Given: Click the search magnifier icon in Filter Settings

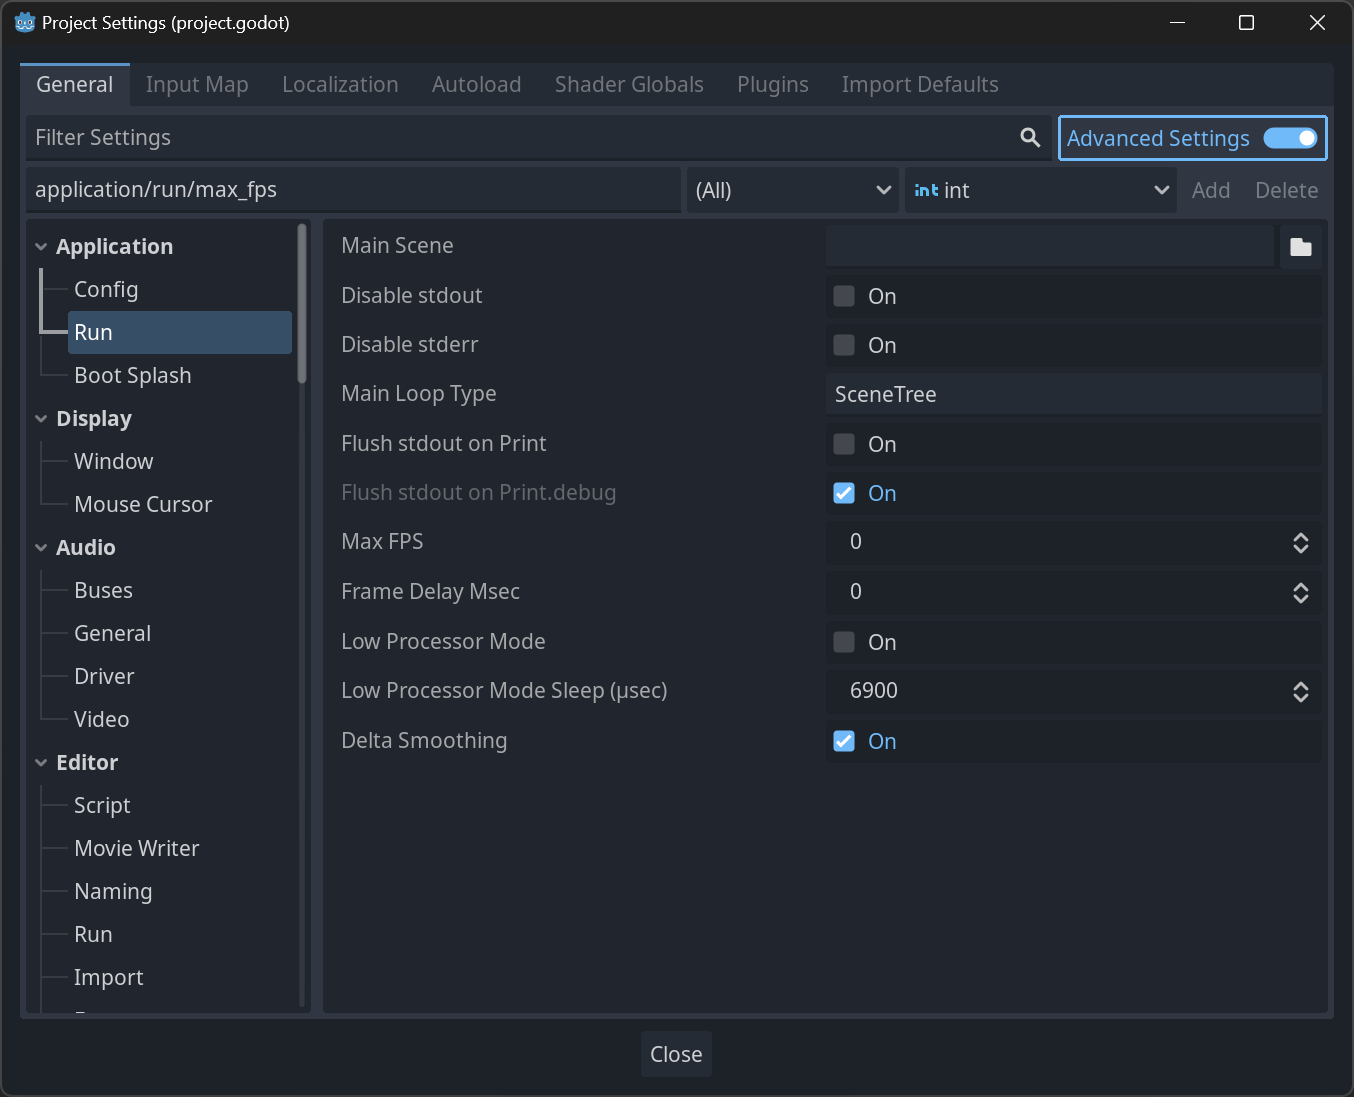Looking at the screenshot, I should coord(1030,138).
